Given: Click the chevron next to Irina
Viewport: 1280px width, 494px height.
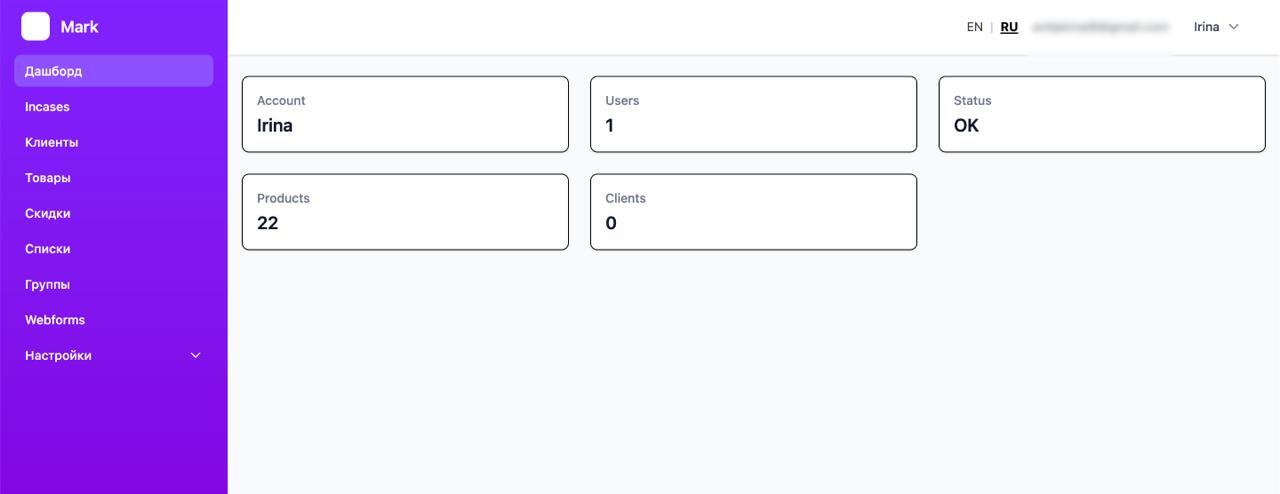Looking at the screenshot, I should pos(1234,27).
